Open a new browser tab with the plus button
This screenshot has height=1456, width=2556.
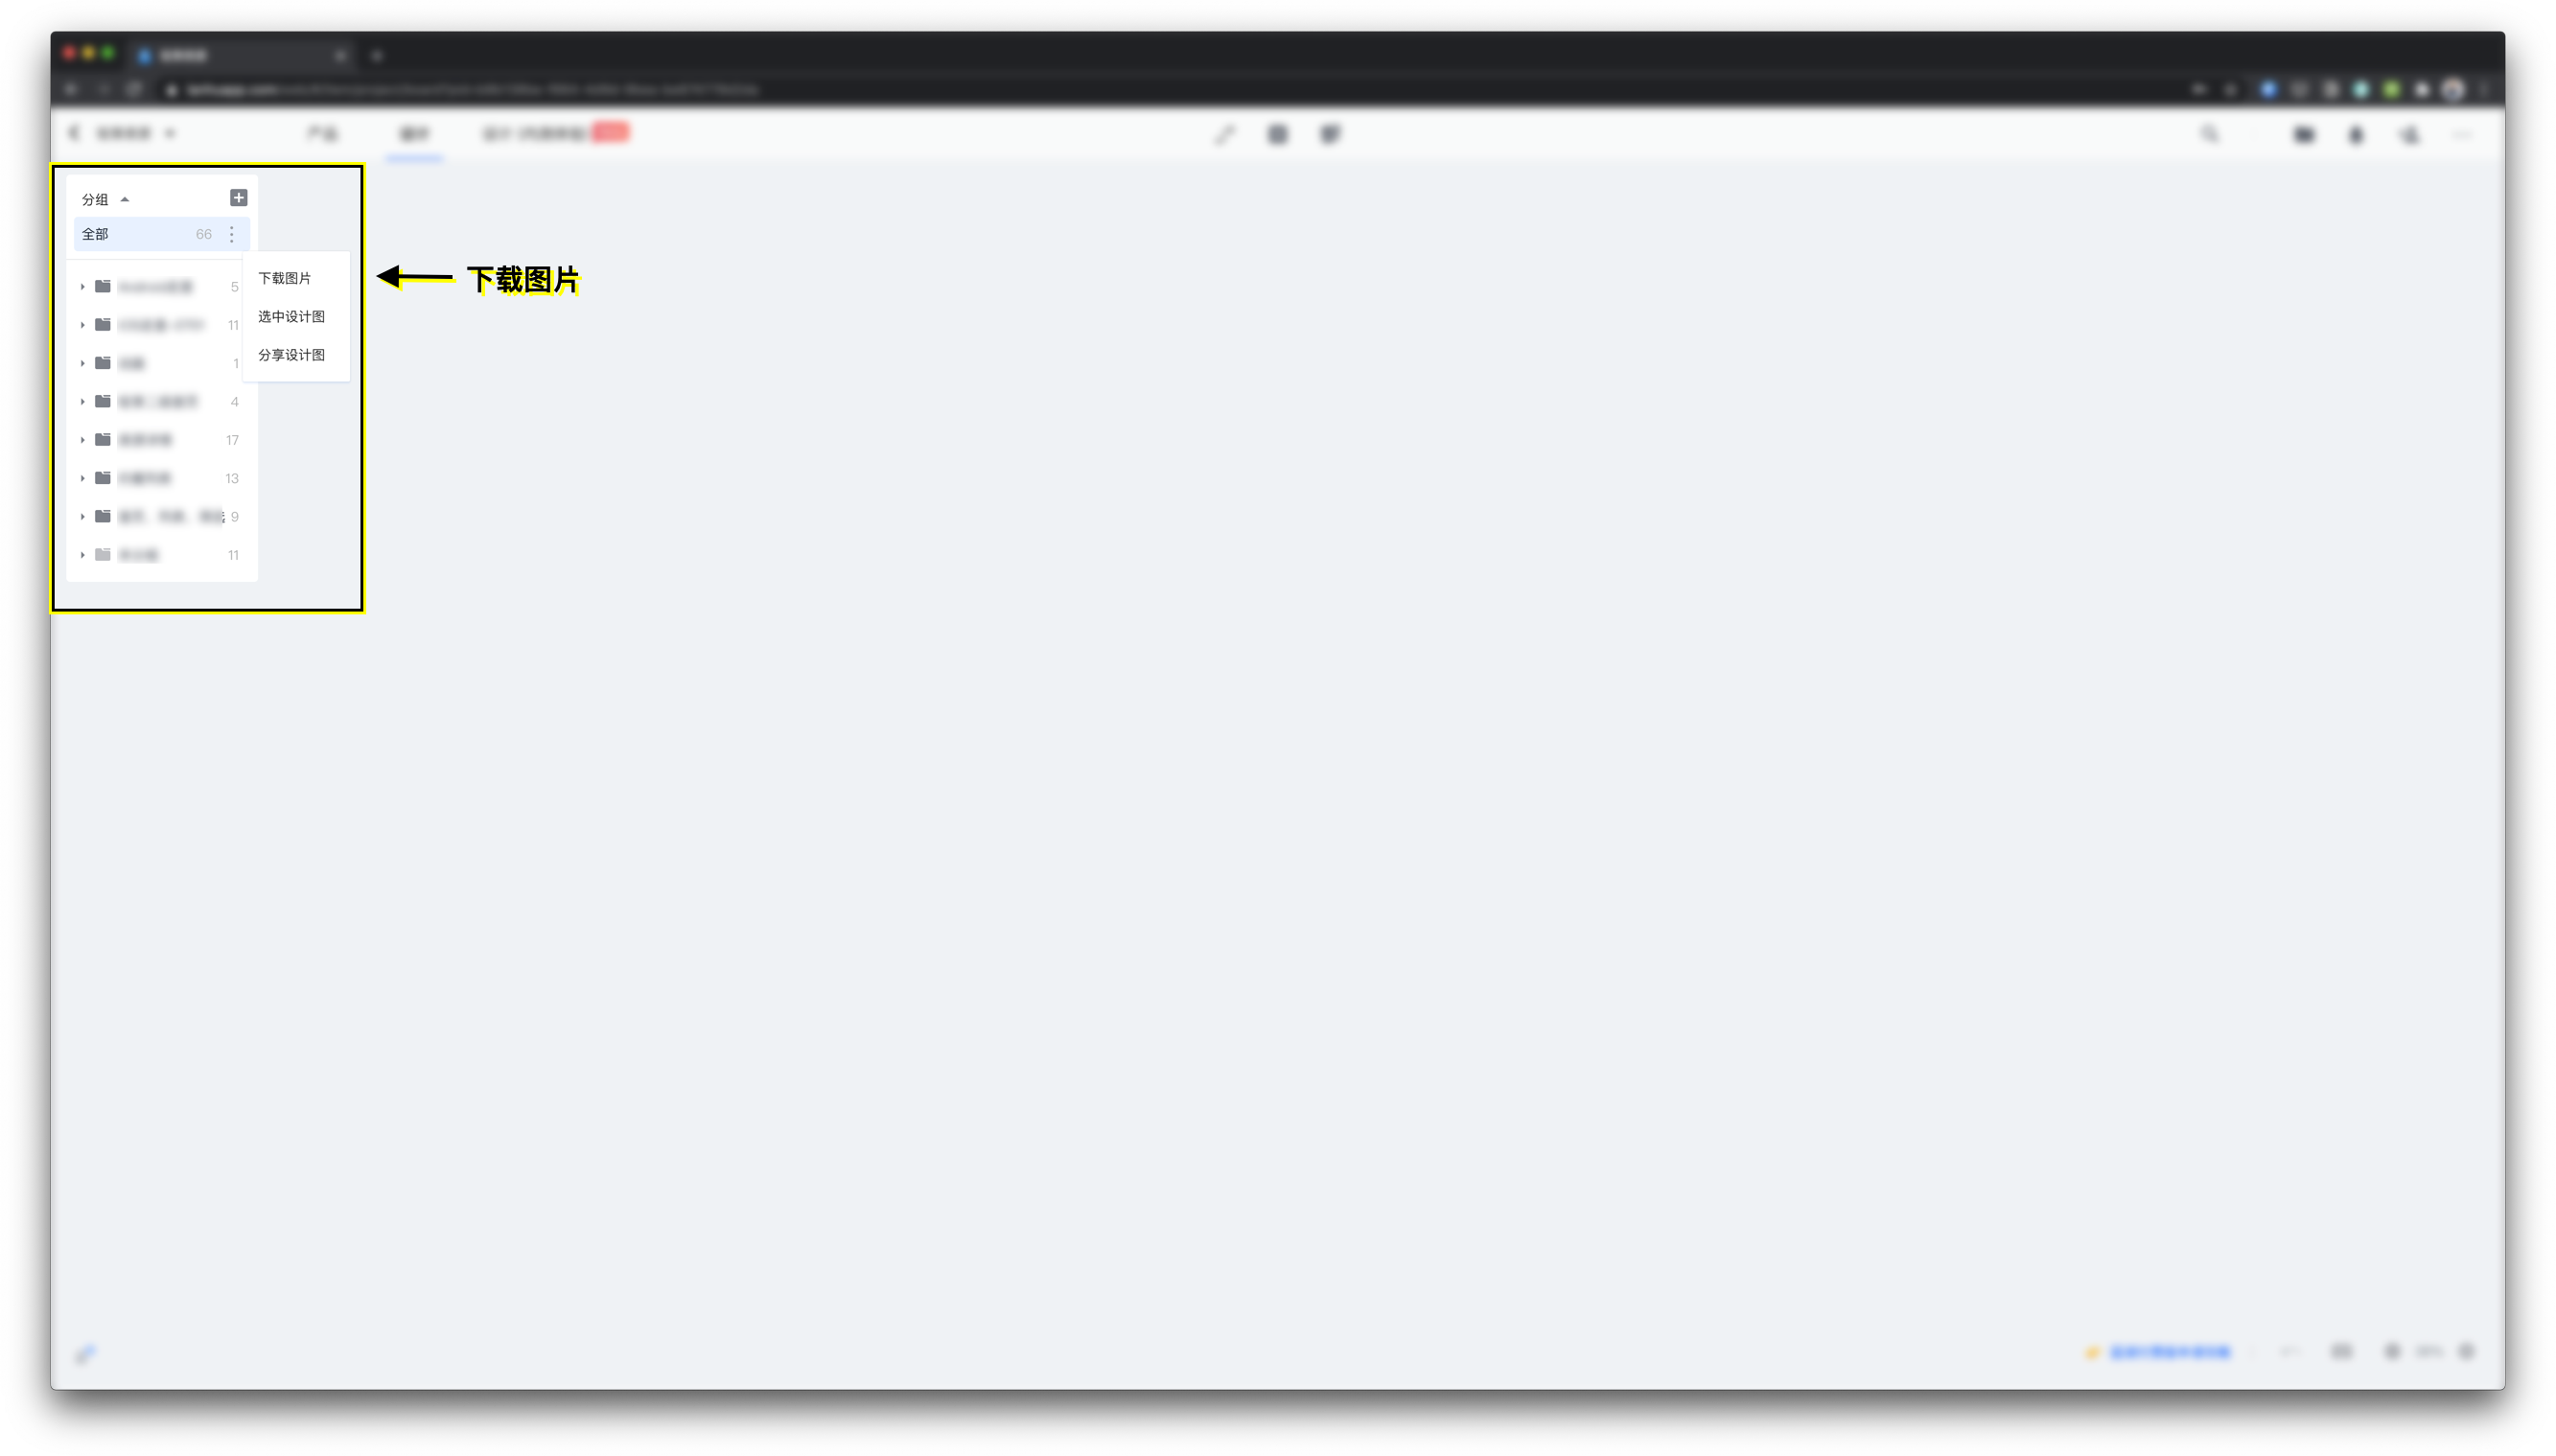[377, 56]
